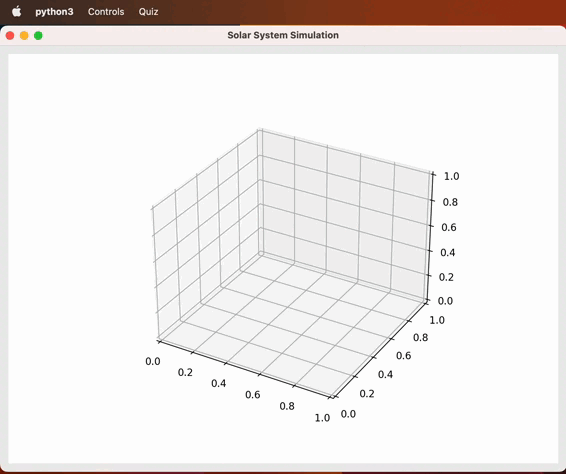Open the python3 application menu
This screenshot has width=566, height=474.
pos(54,12)
